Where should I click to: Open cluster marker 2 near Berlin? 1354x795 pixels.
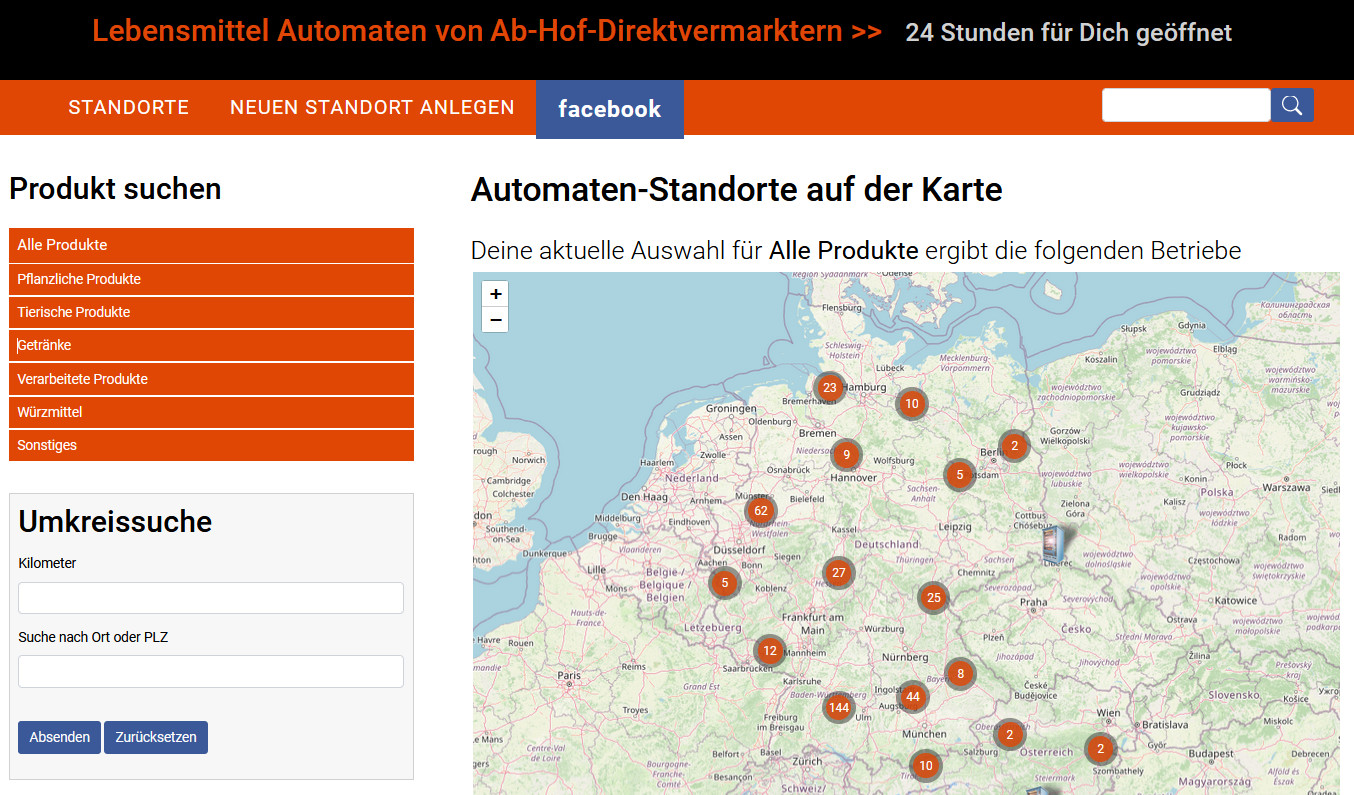(x=1014, y=446)
